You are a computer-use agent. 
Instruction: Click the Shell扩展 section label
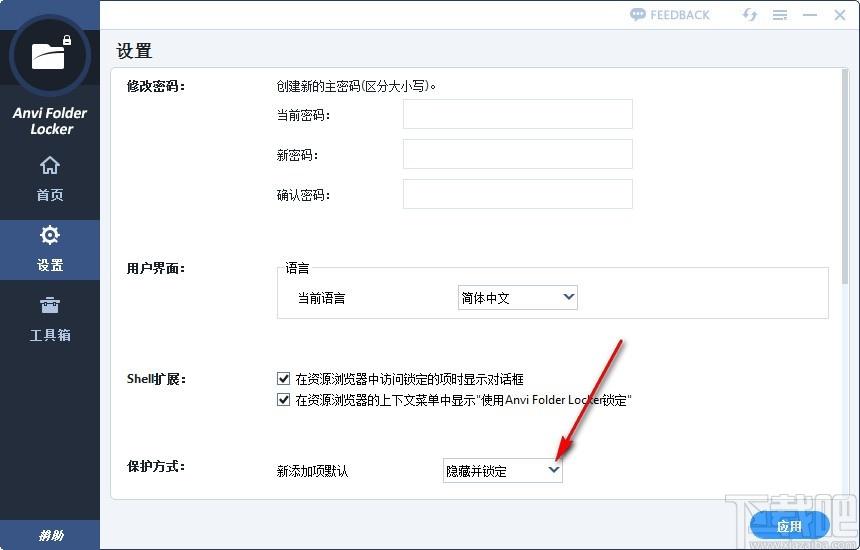pyautogui.click(x=156, y=379)
